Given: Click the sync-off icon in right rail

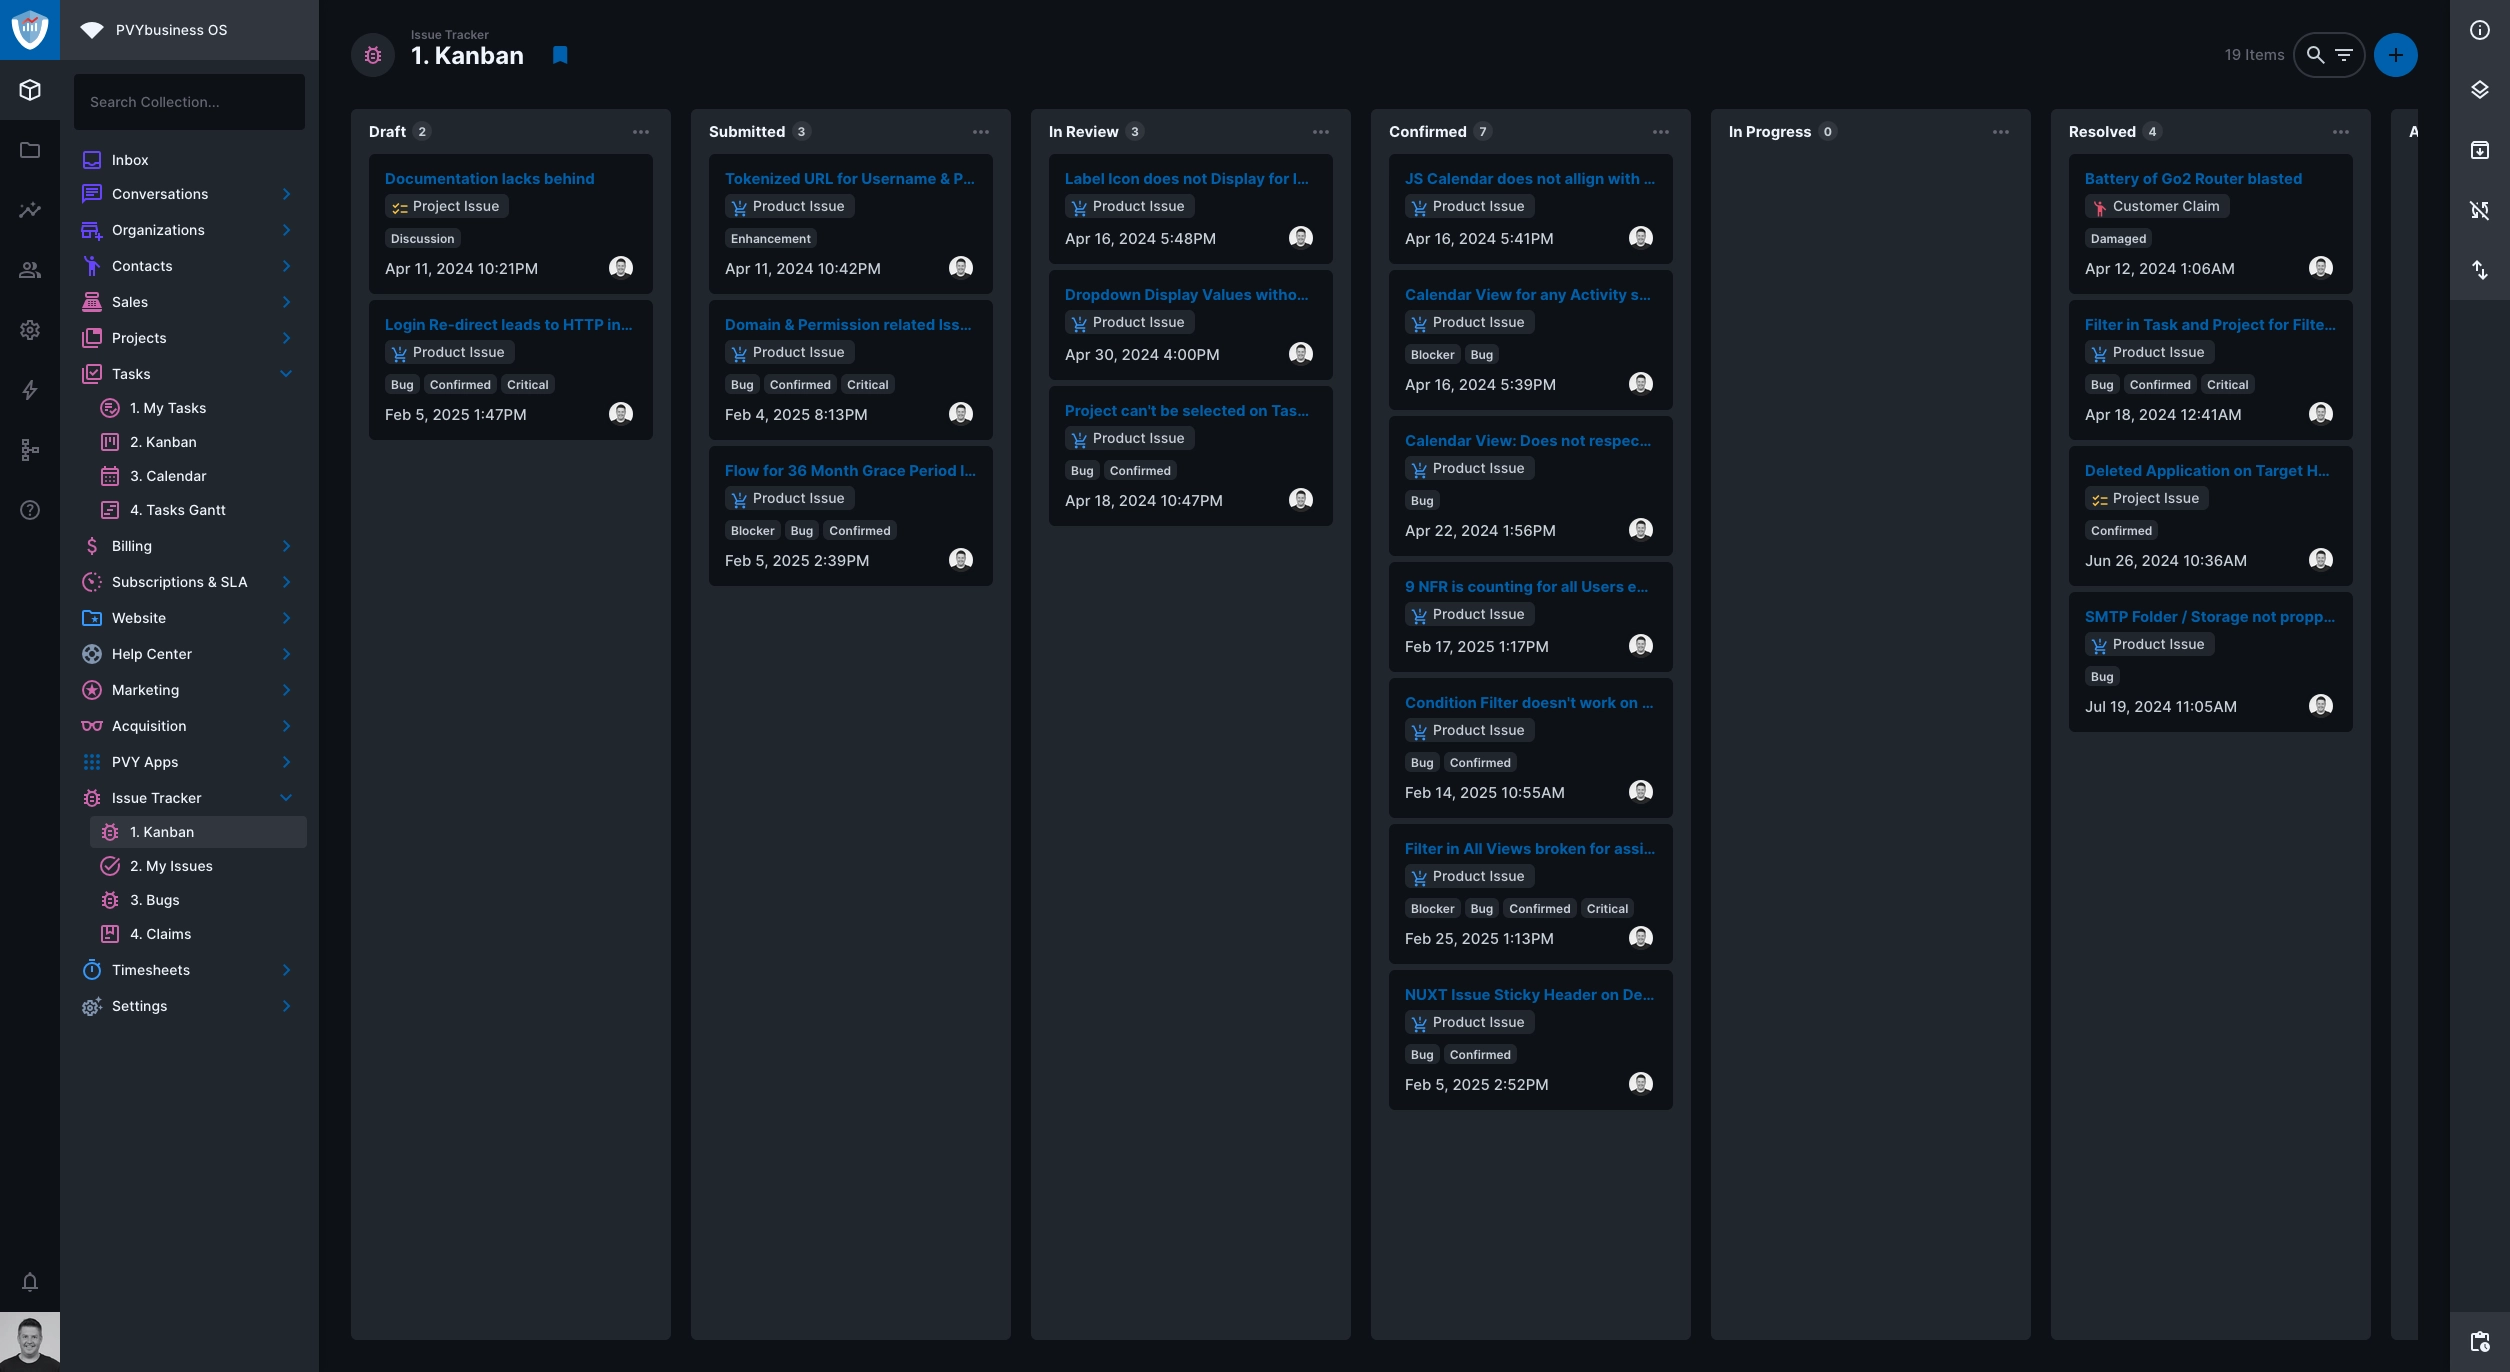Looking at the screenshot, I should [2480, 210].
